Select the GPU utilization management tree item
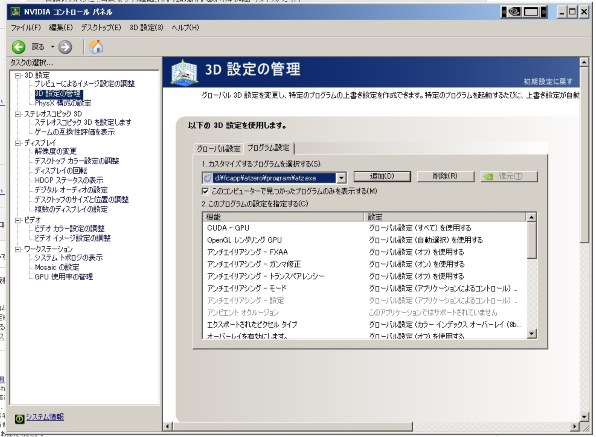Viewport: 596px width, 437px height. pos(63,277)
